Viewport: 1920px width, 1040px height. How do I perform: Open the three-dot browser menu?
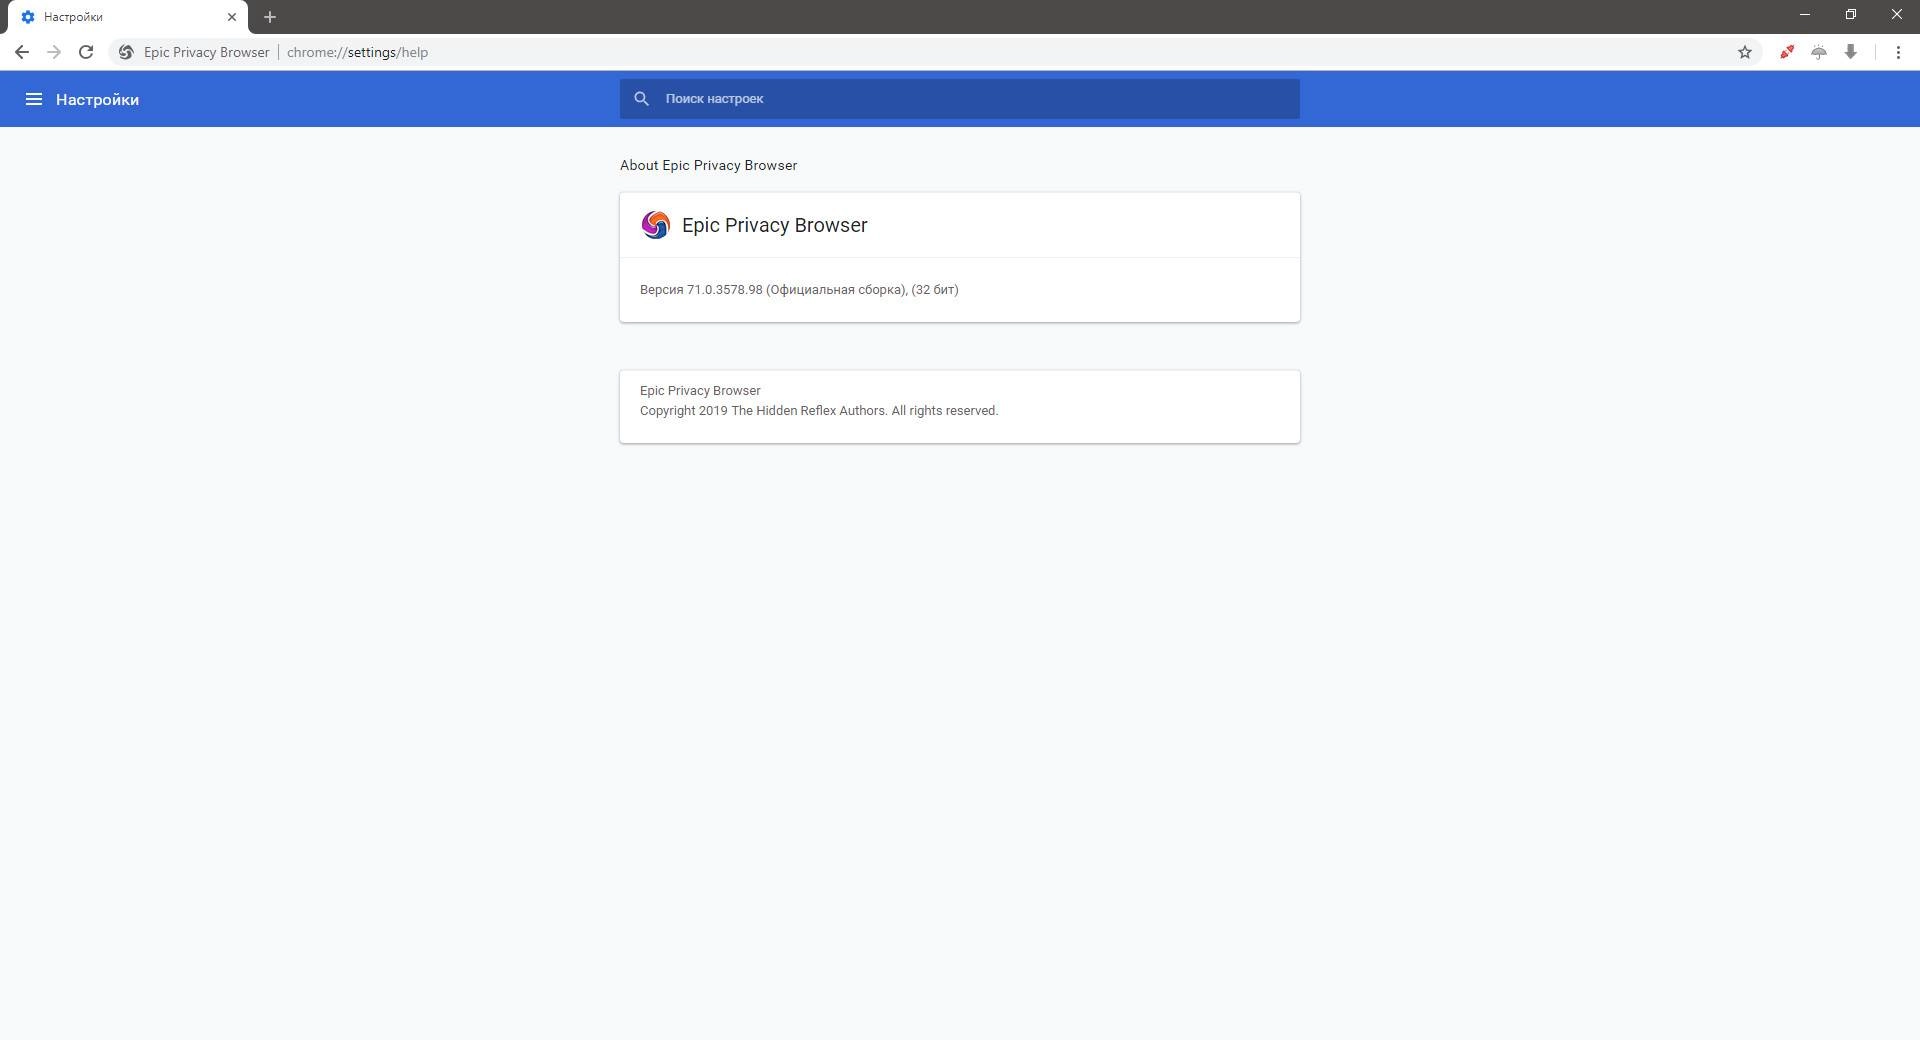[x=1898, y=52]
